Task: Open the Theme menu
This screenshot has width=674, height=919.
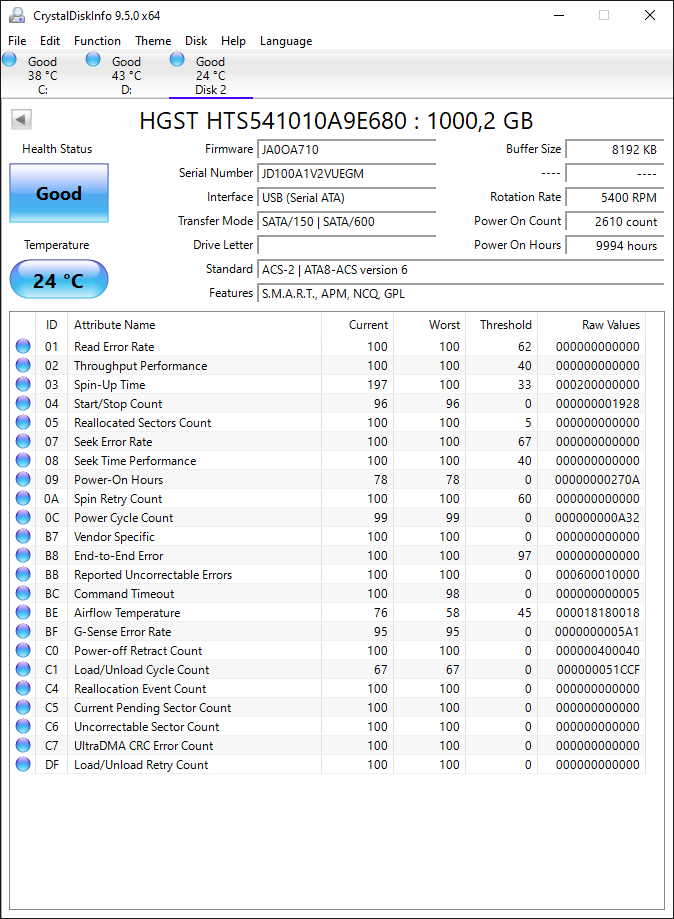Action: [x=153, y=41]
